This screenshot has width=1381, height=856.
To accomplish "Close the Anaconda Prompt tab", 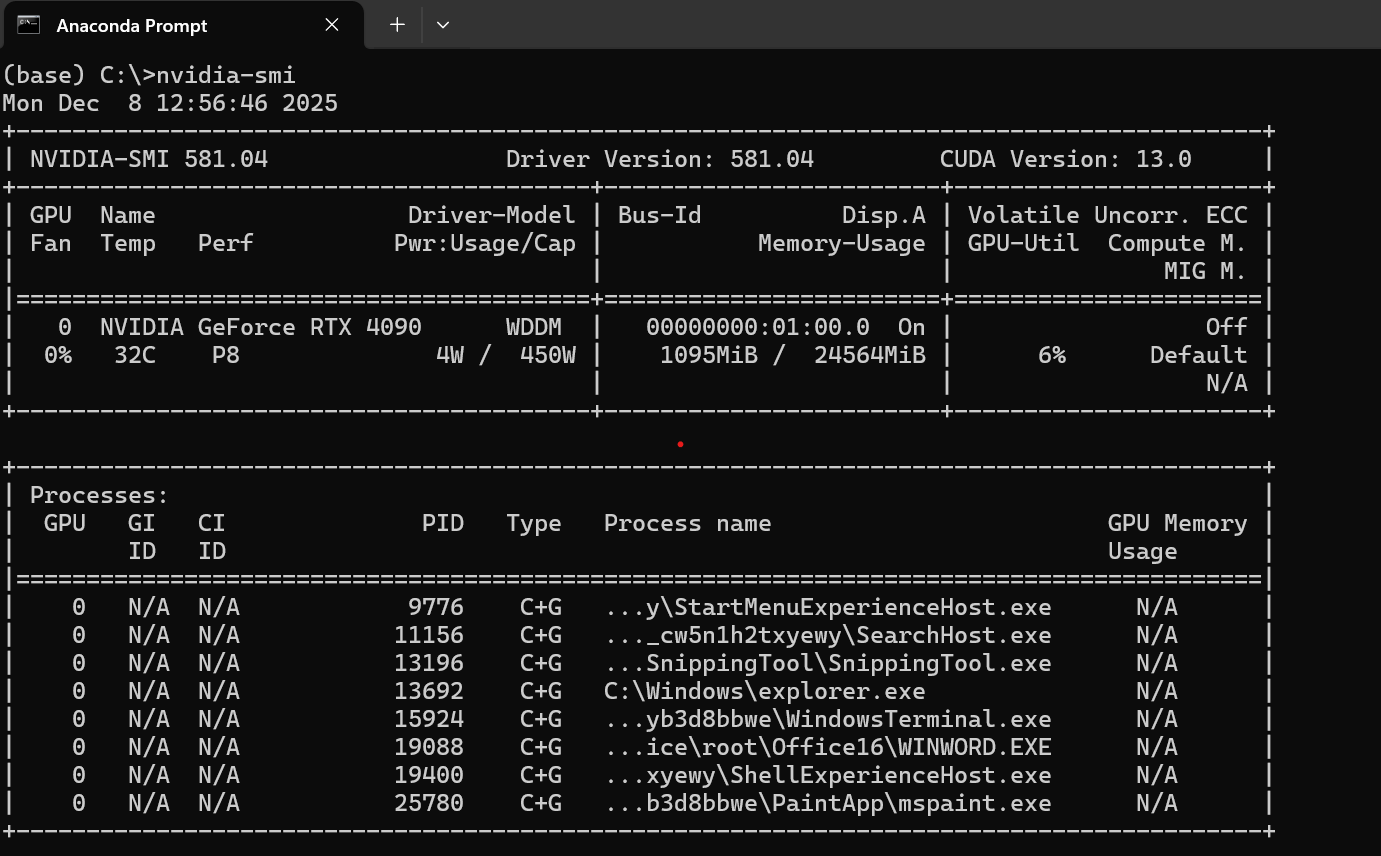I will pos(332,25).
